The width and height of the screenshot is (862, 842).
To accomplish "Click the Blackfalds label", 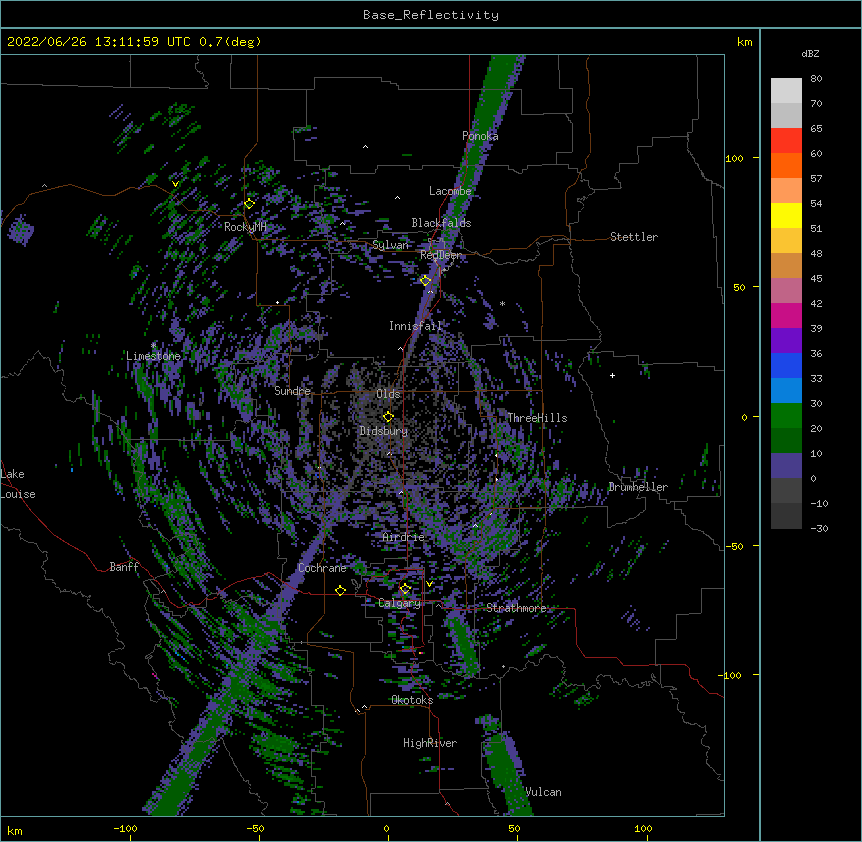I will 441,223.
